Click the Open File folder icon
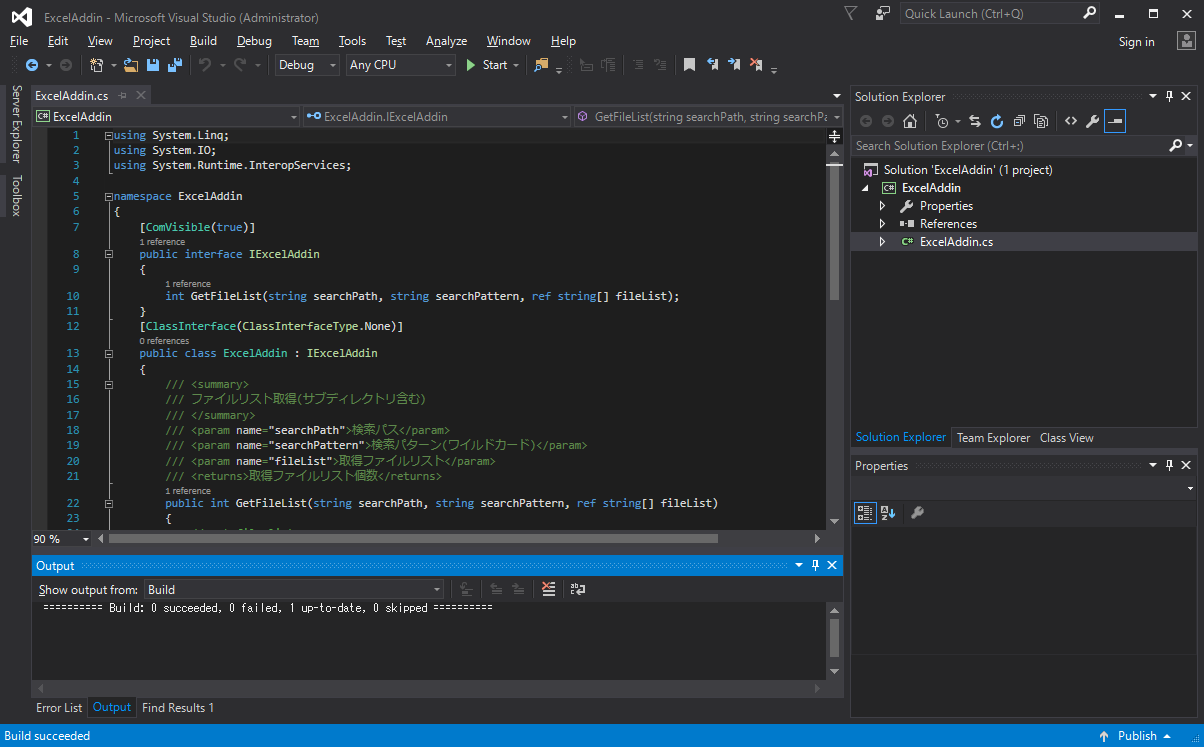1204x747 pixels. click(x=131, y=65)
